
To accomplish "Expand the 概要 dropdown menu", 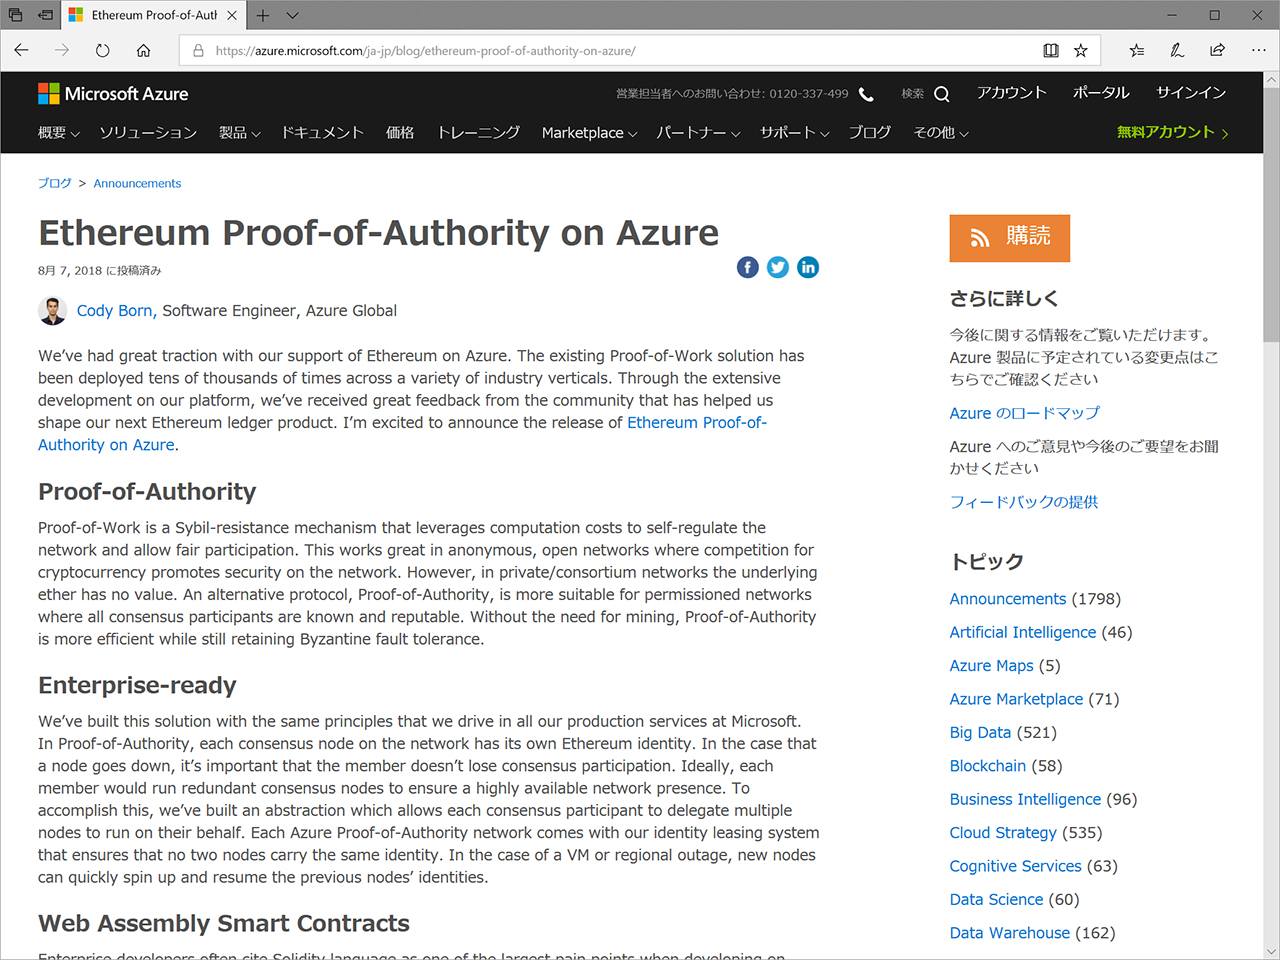I will click(x=58, y=133).
